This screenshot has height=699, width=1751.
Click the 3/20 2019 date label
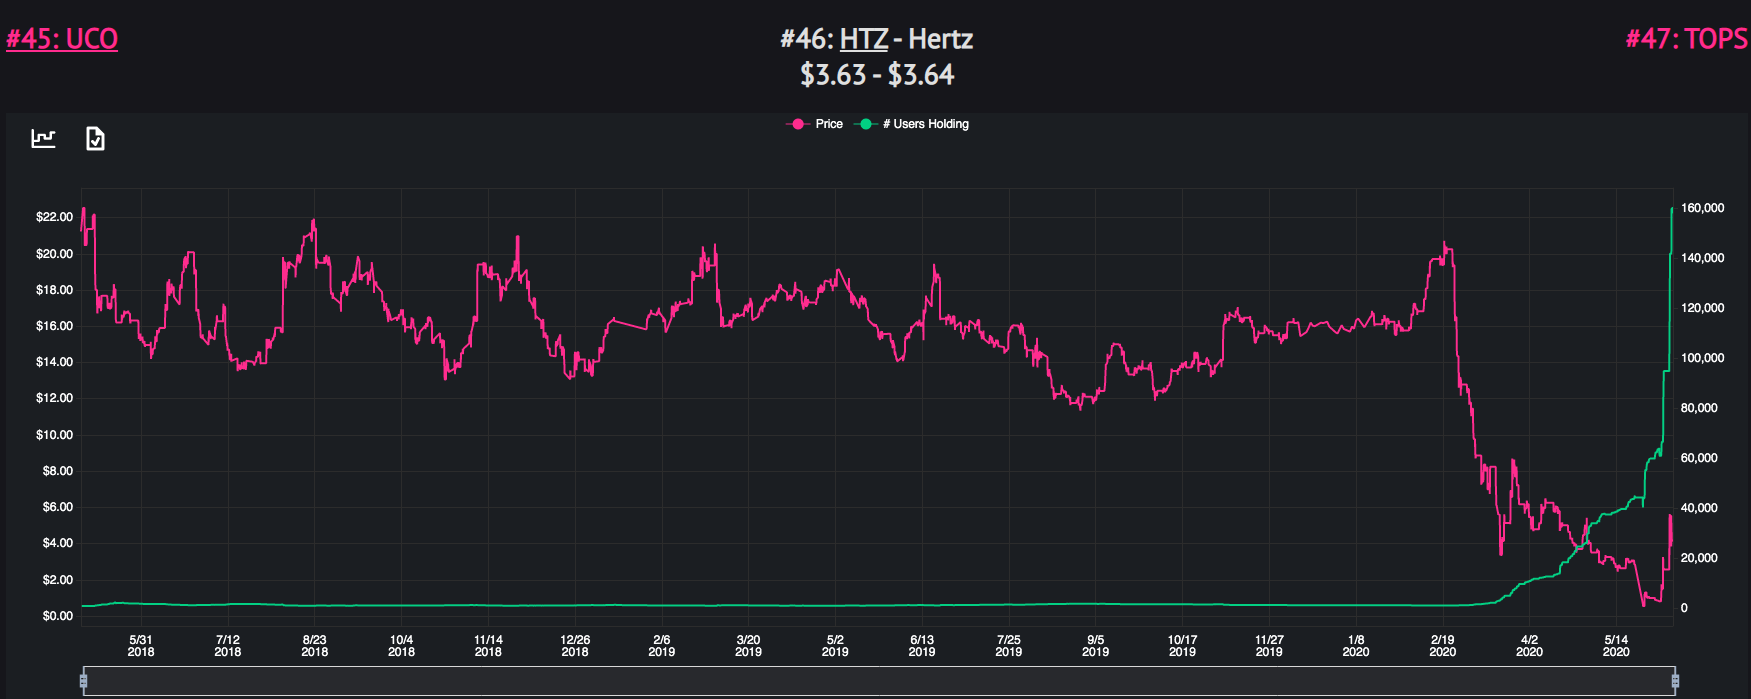[748, 646]
